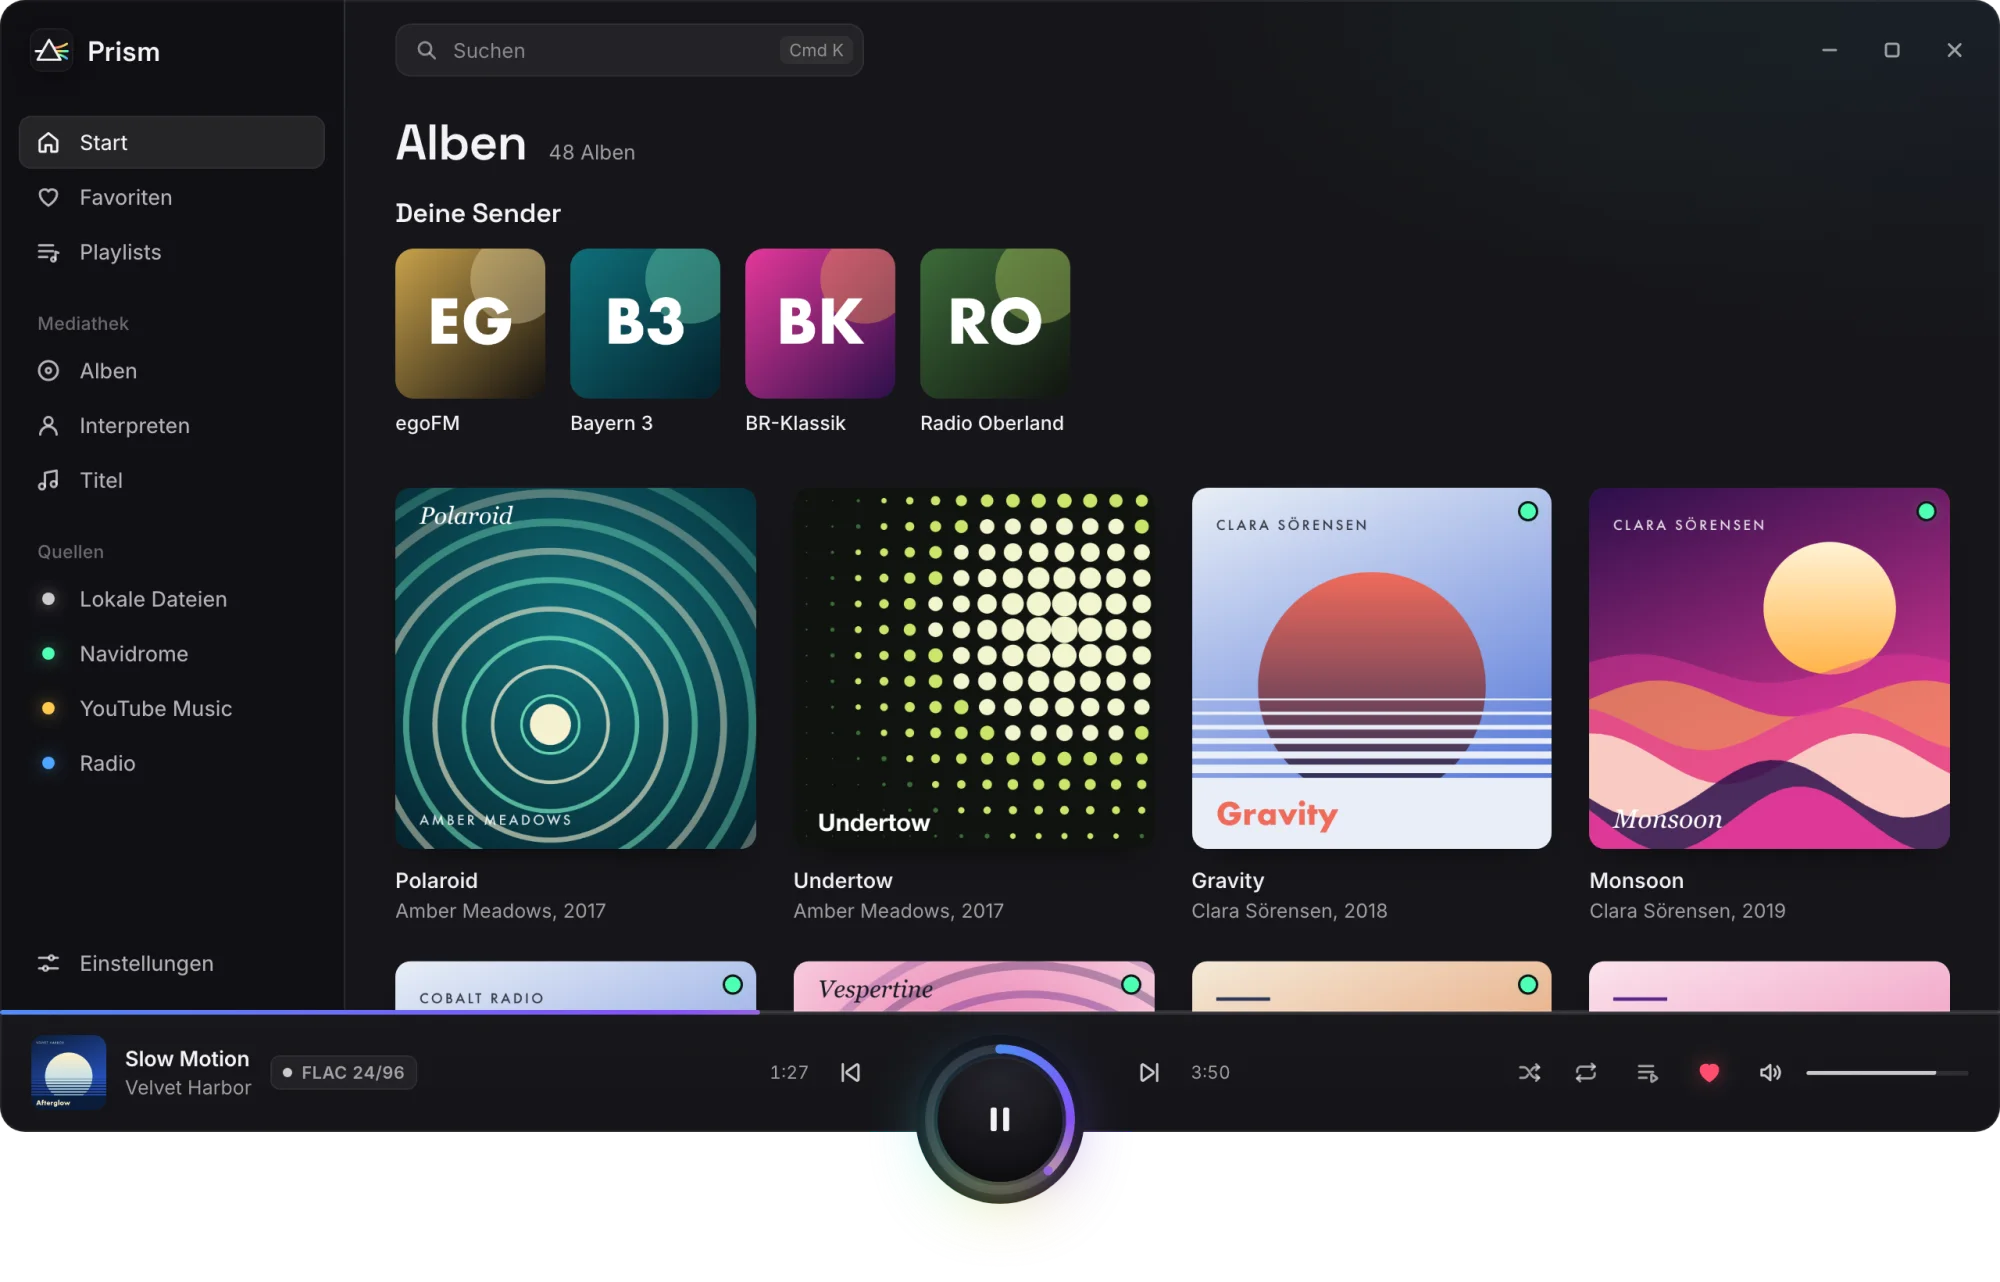2000x1282 pixels.
Task: Click the Vespertine album cover
Action: 973,986
